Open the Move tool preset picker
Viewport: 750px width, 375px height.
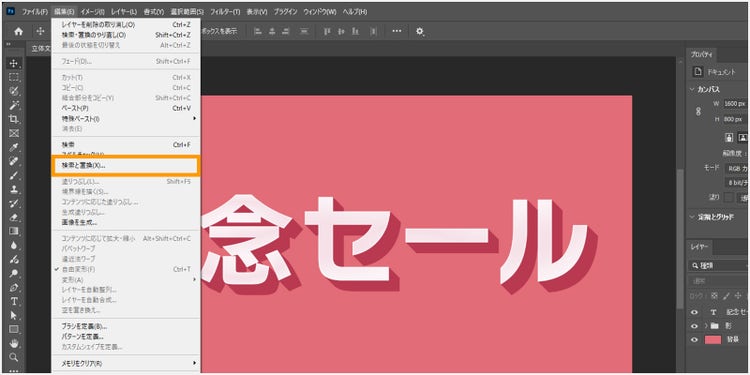pyautogui.click(x=41, y=32)
